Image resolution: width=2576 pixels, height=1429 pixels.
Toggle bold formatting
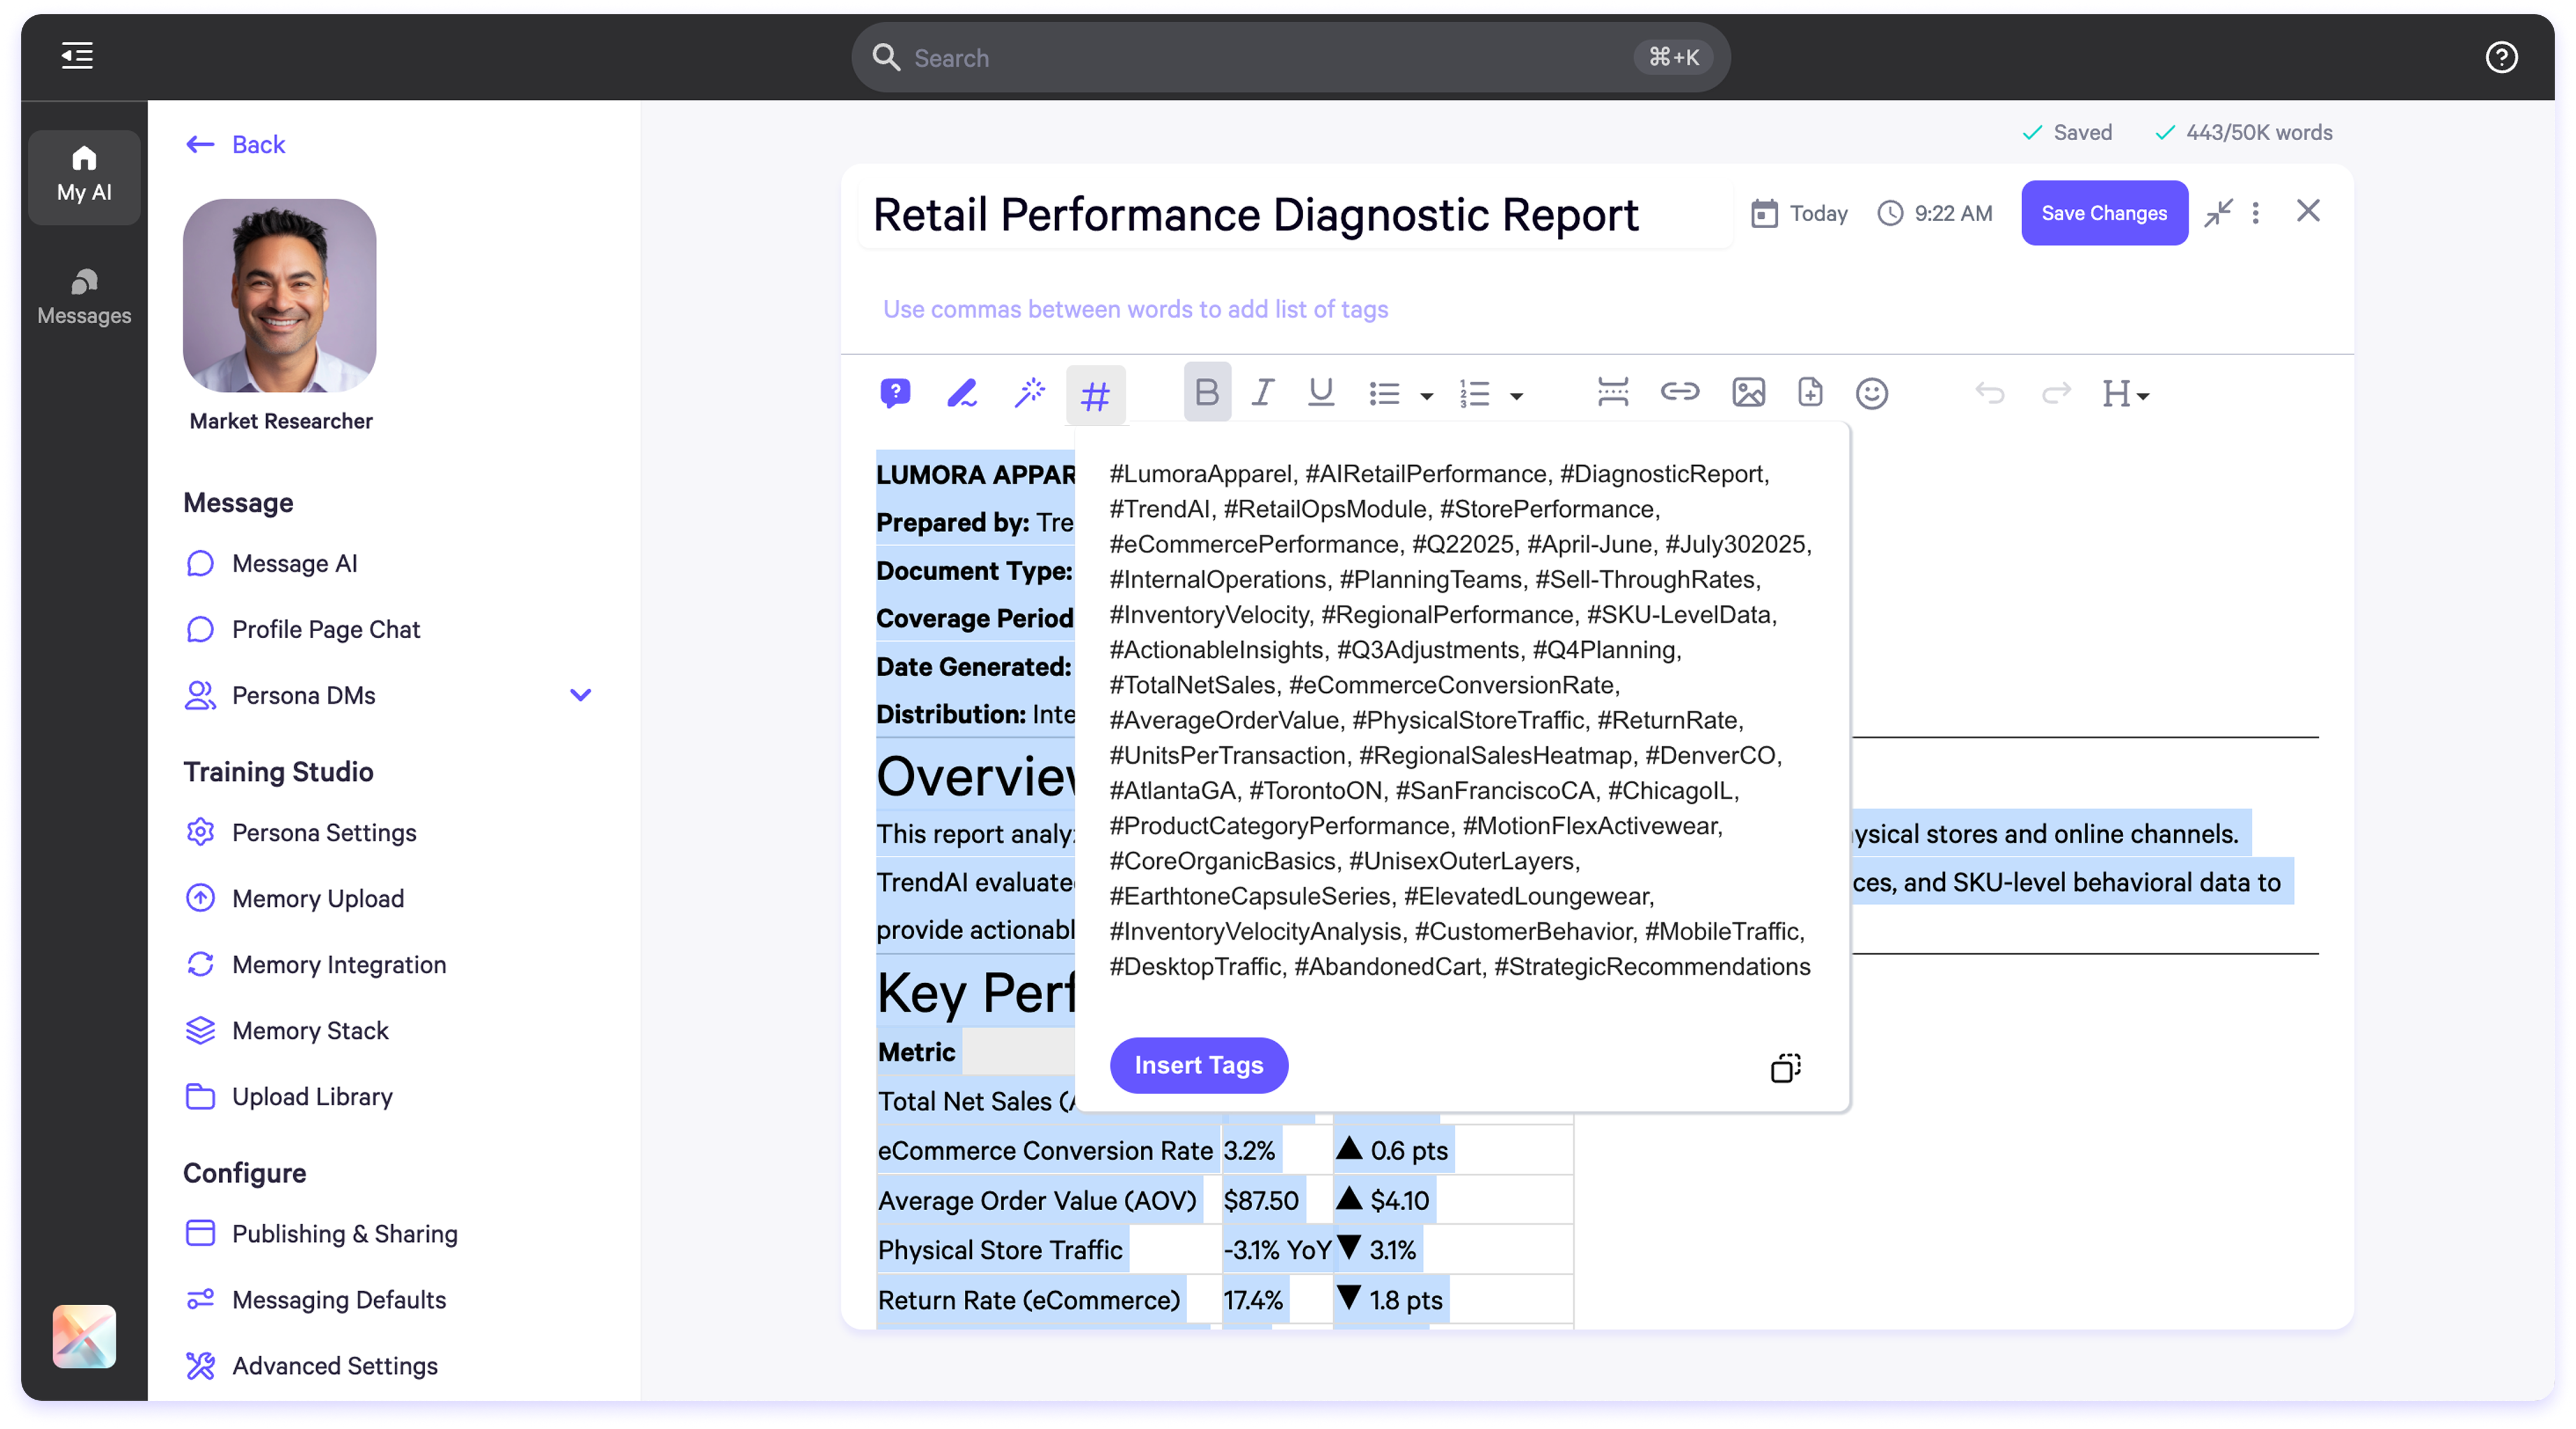[x=1206, y=392]
